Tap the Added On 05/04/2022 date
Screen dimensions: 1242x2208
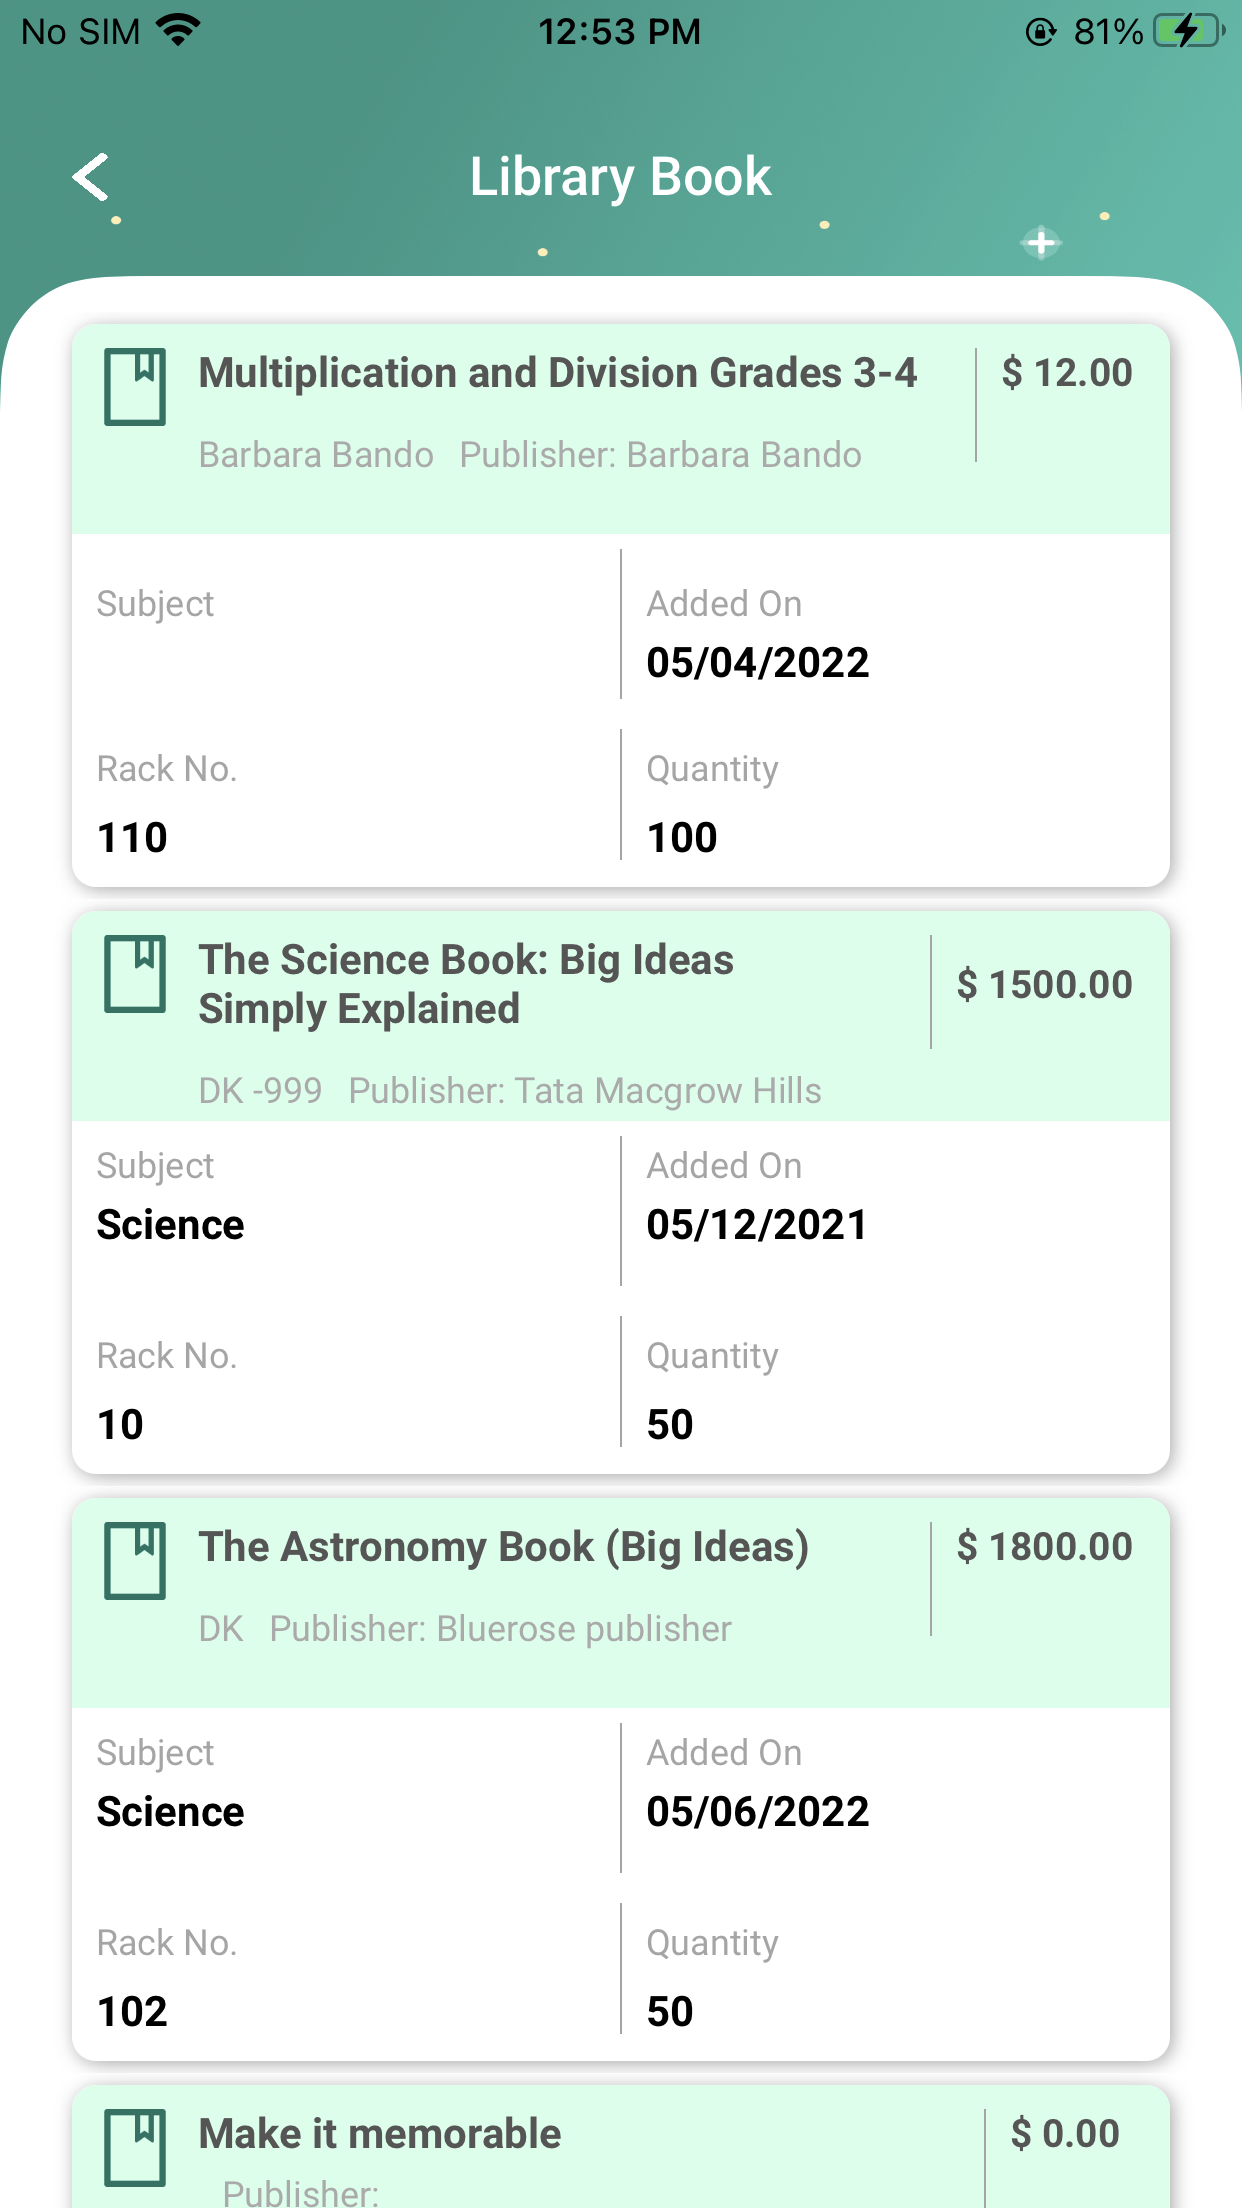point(757,663)
